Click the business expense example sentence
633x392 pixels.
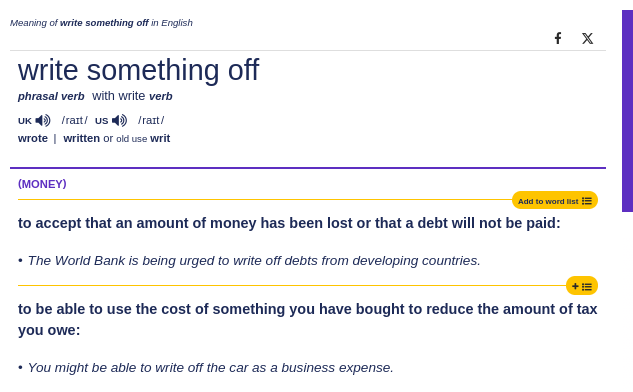point(210,368)
